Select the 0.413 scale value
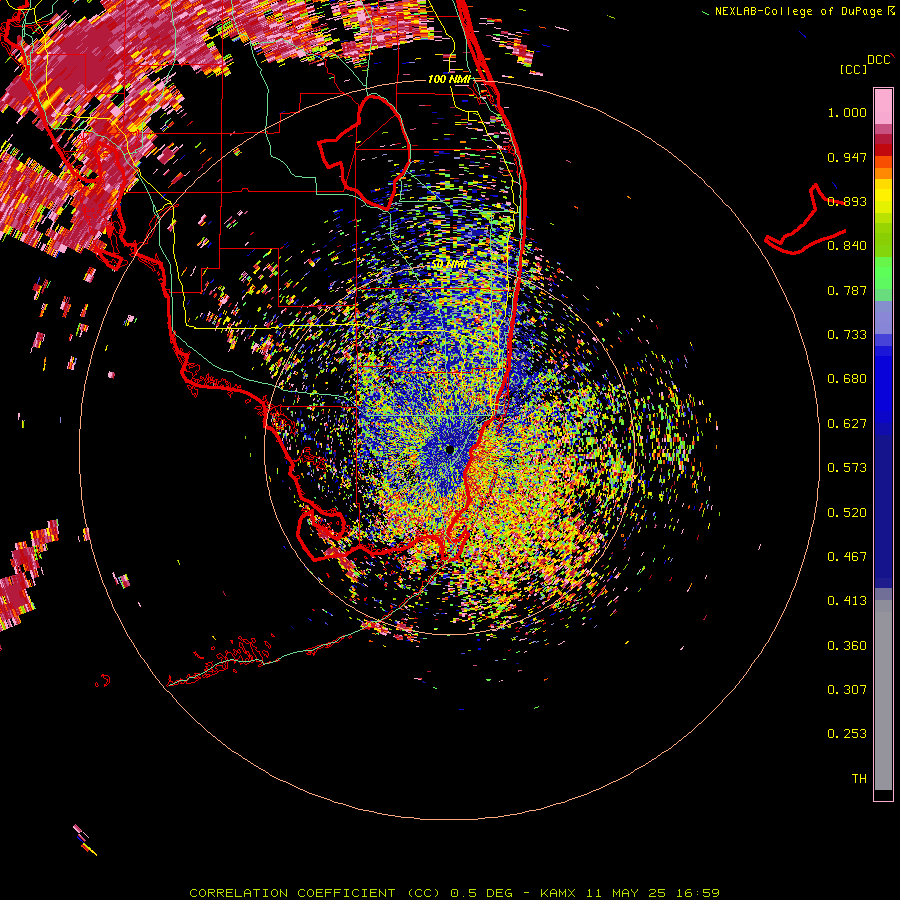Image resolution: width=900 pixels, height=900 pixels. (x=847, y=601)
